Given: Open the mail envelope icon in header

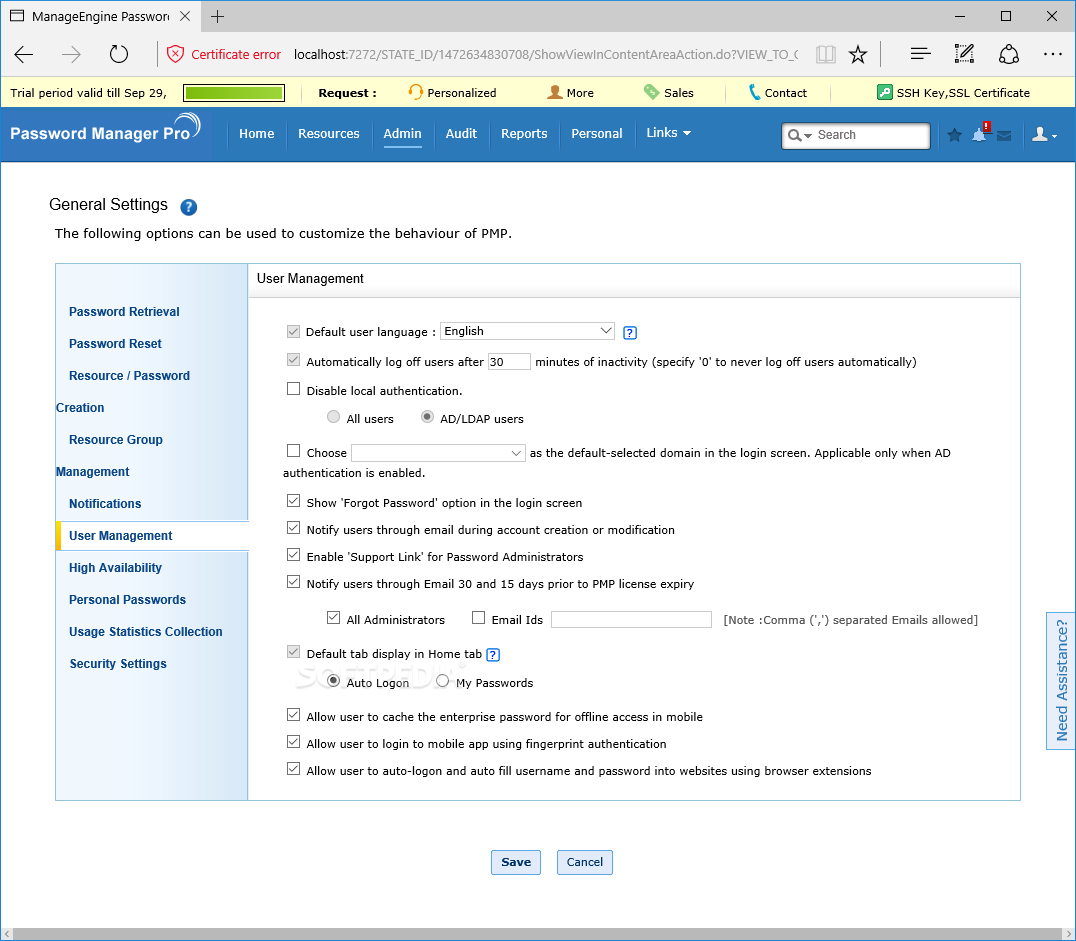Looking at the screenshot, I should coord(1004,135).
